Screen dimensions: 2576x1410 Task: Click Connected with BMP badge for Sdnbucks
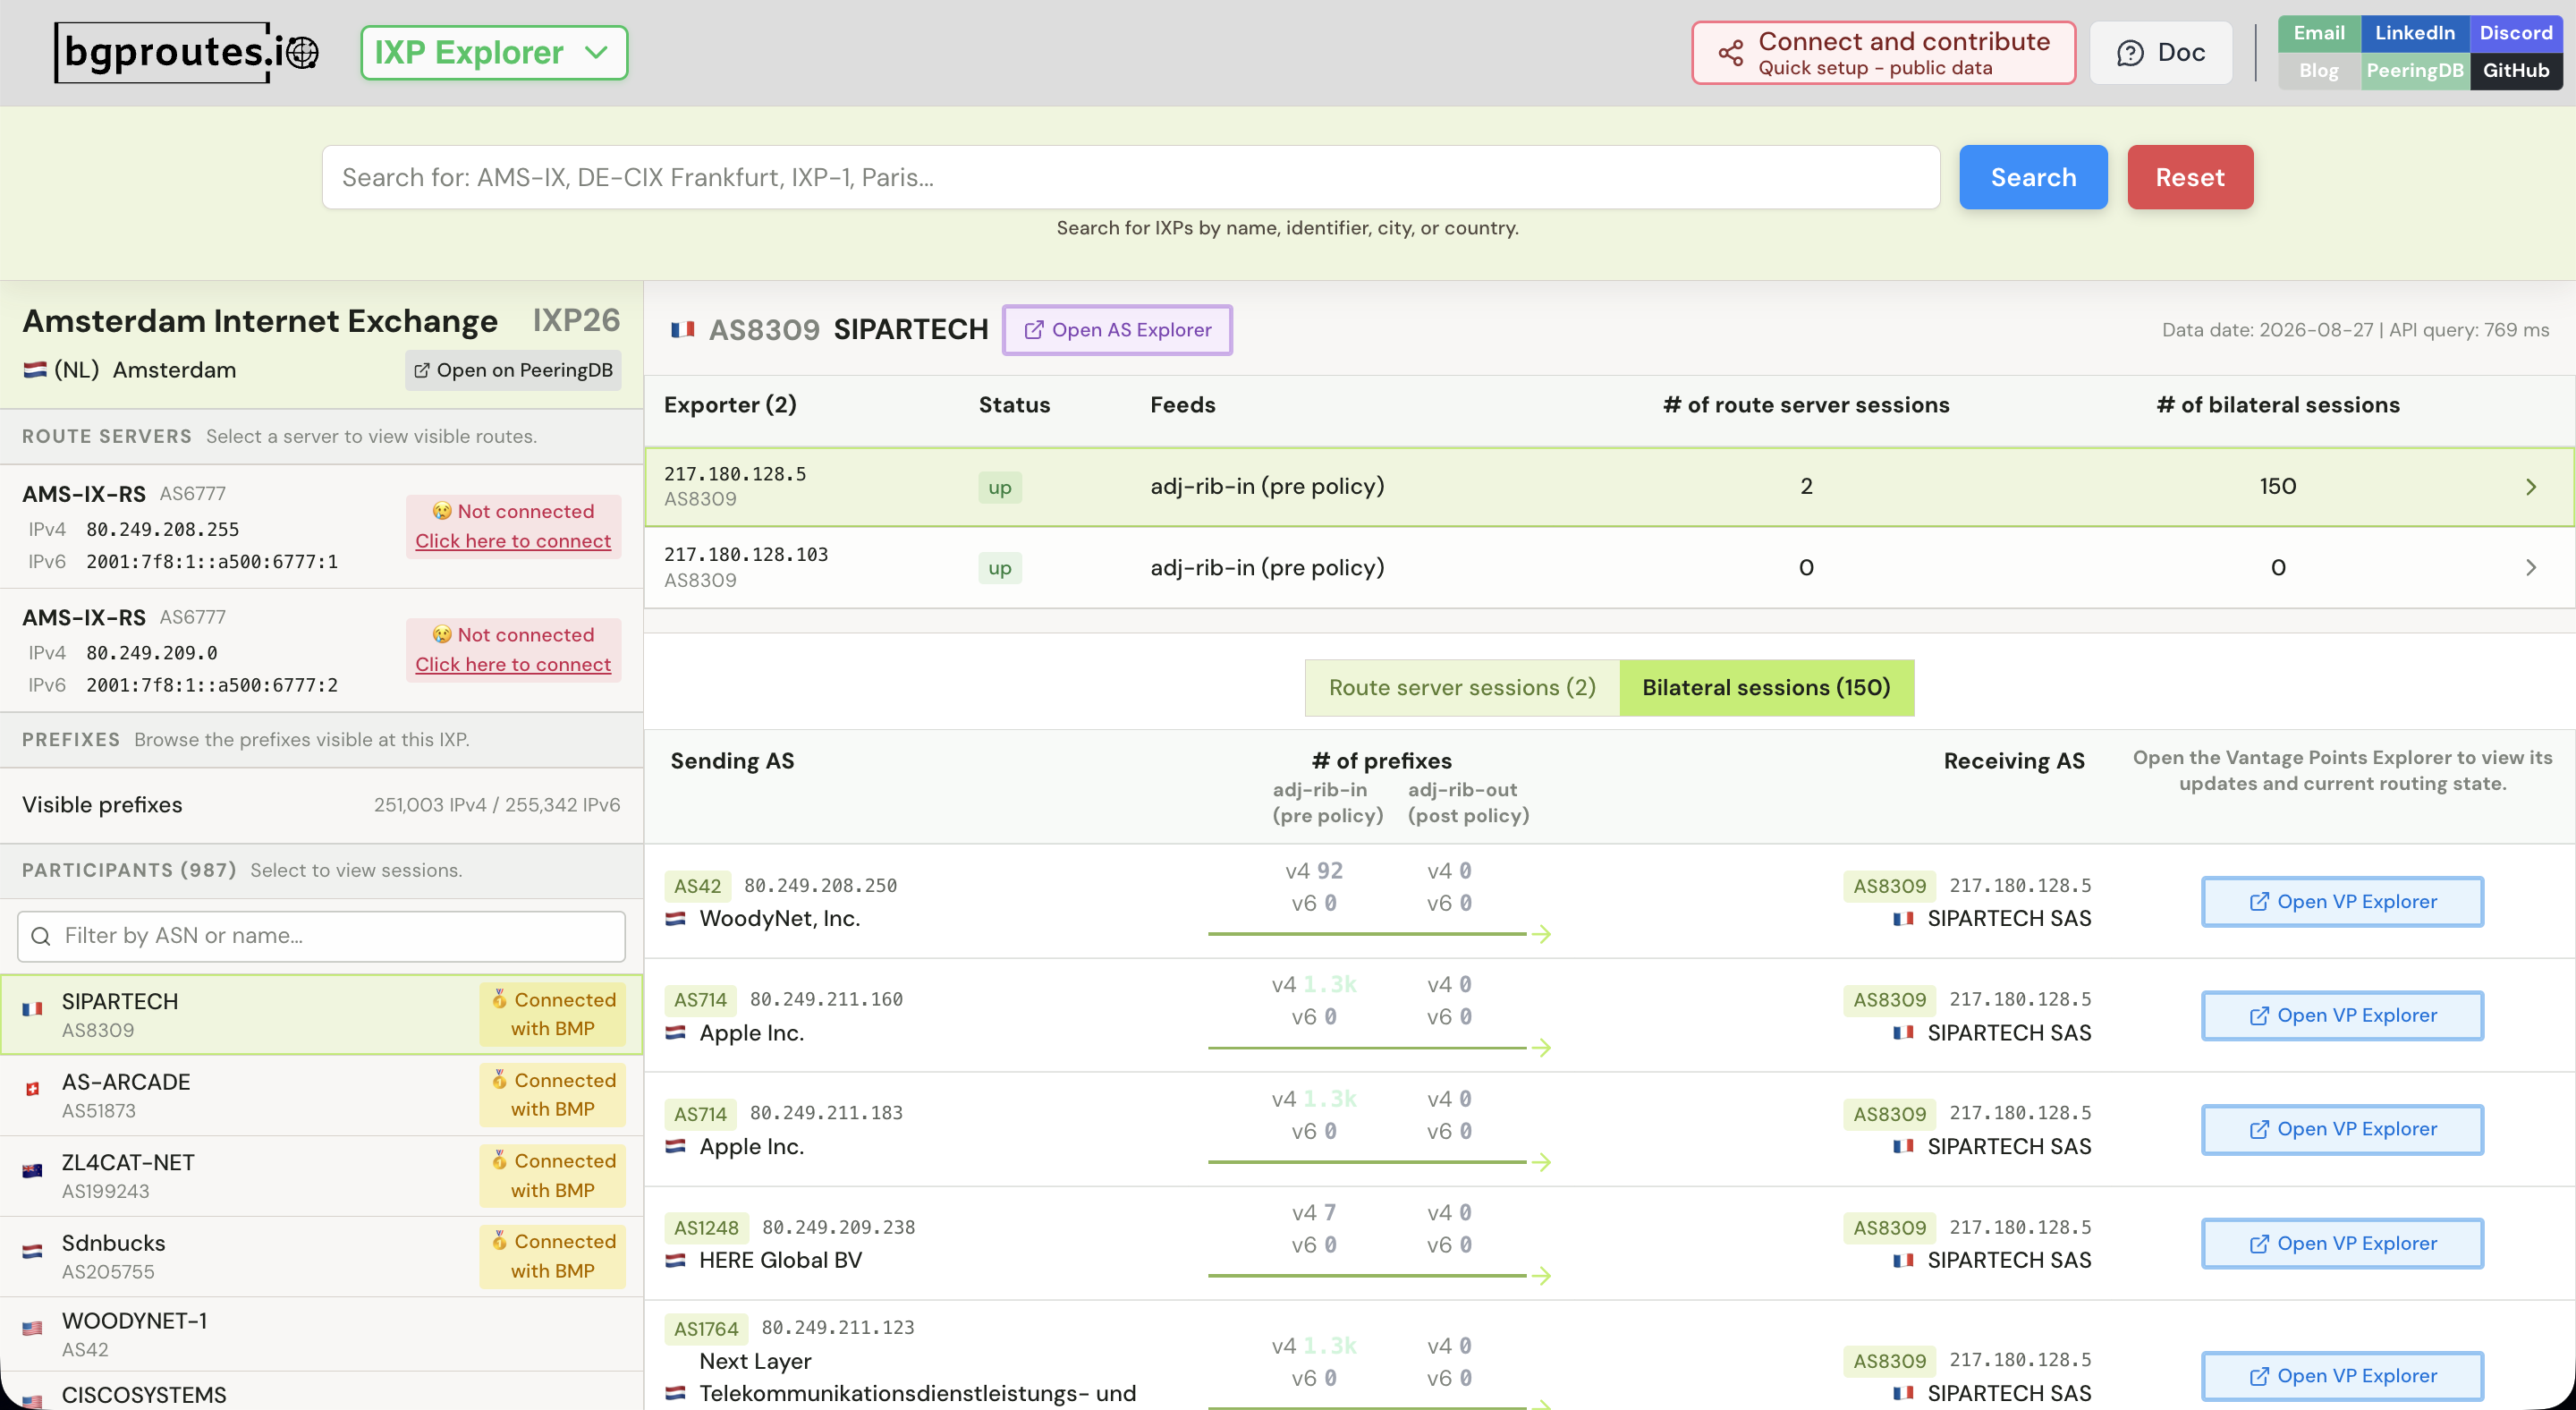[x=552, y=1257]
